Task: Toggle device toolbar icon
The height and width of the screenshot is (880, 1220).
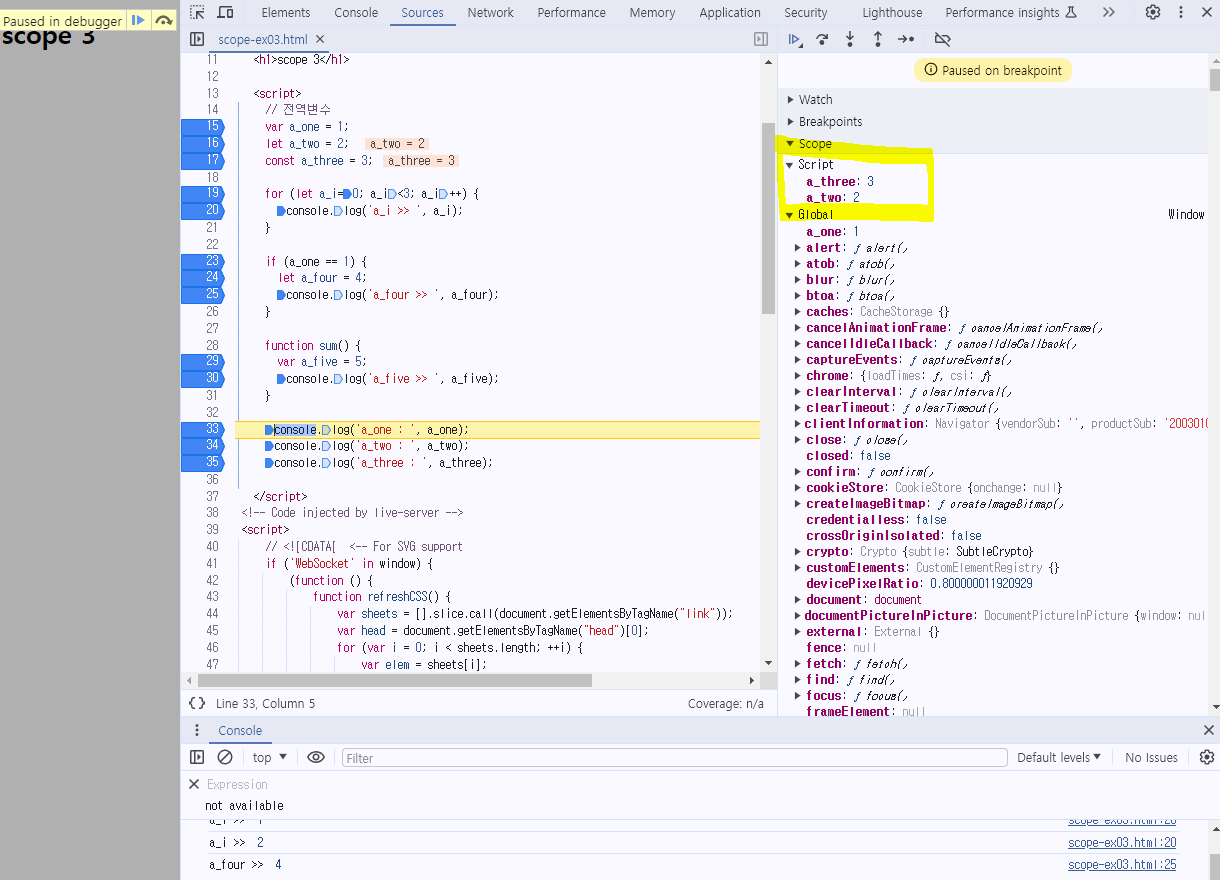Action: tap(225, 12)
